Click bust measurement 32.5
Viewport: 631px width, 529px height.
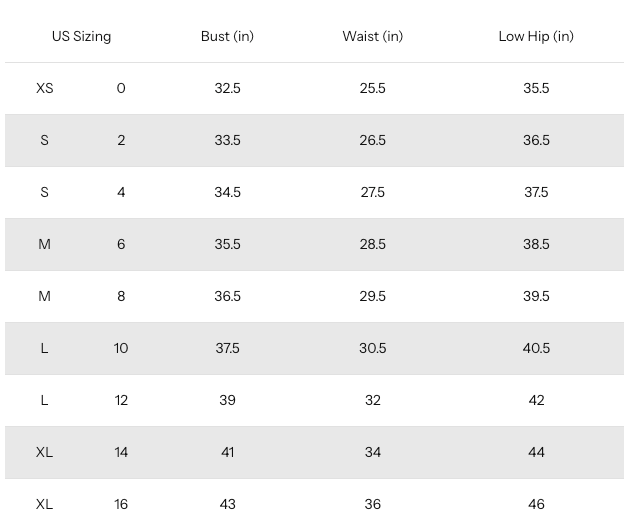click(x=227, y=88)
